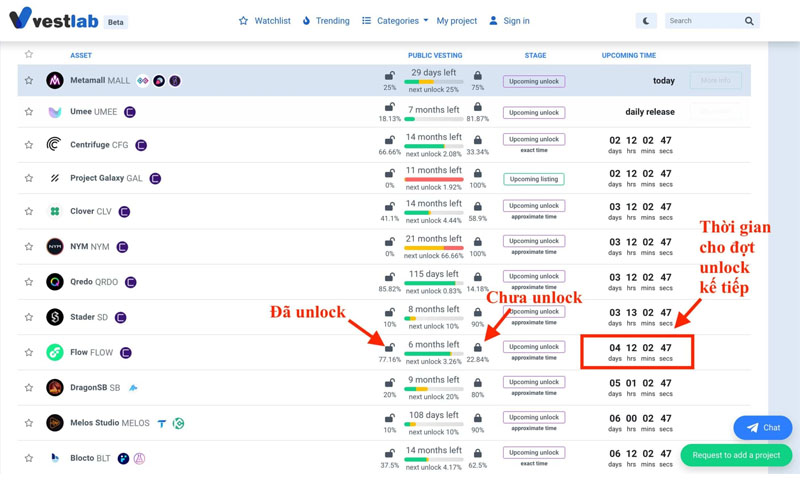Click the DragonSB countdown timer
Image resolution: width=800 pixels, height=480 pixels.
(640, 387)
